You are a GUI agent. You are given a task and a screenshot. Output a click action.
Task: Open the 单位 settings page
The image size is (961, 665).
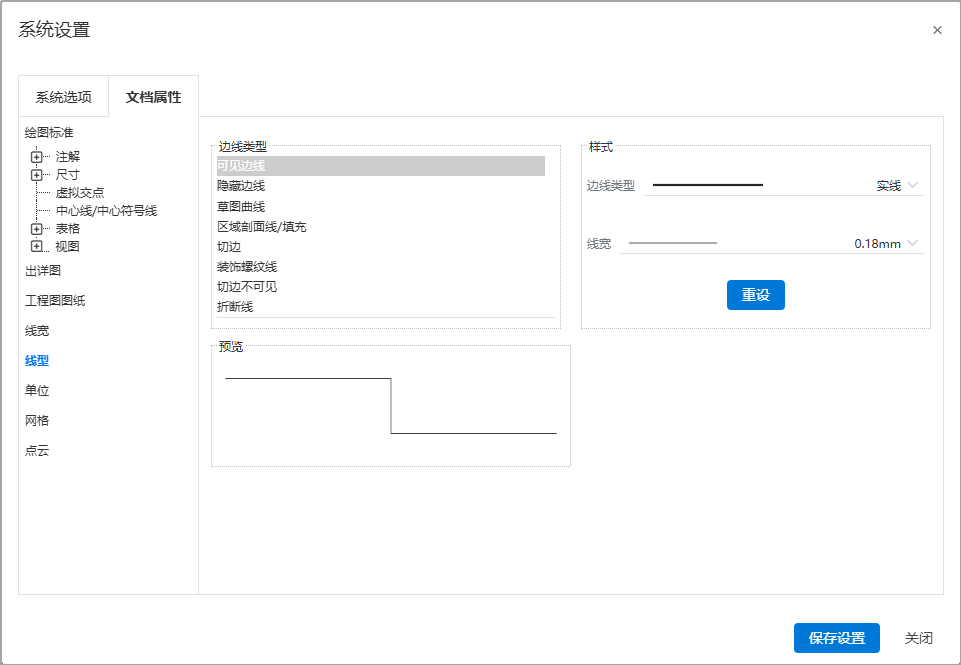tap(37, 390)
